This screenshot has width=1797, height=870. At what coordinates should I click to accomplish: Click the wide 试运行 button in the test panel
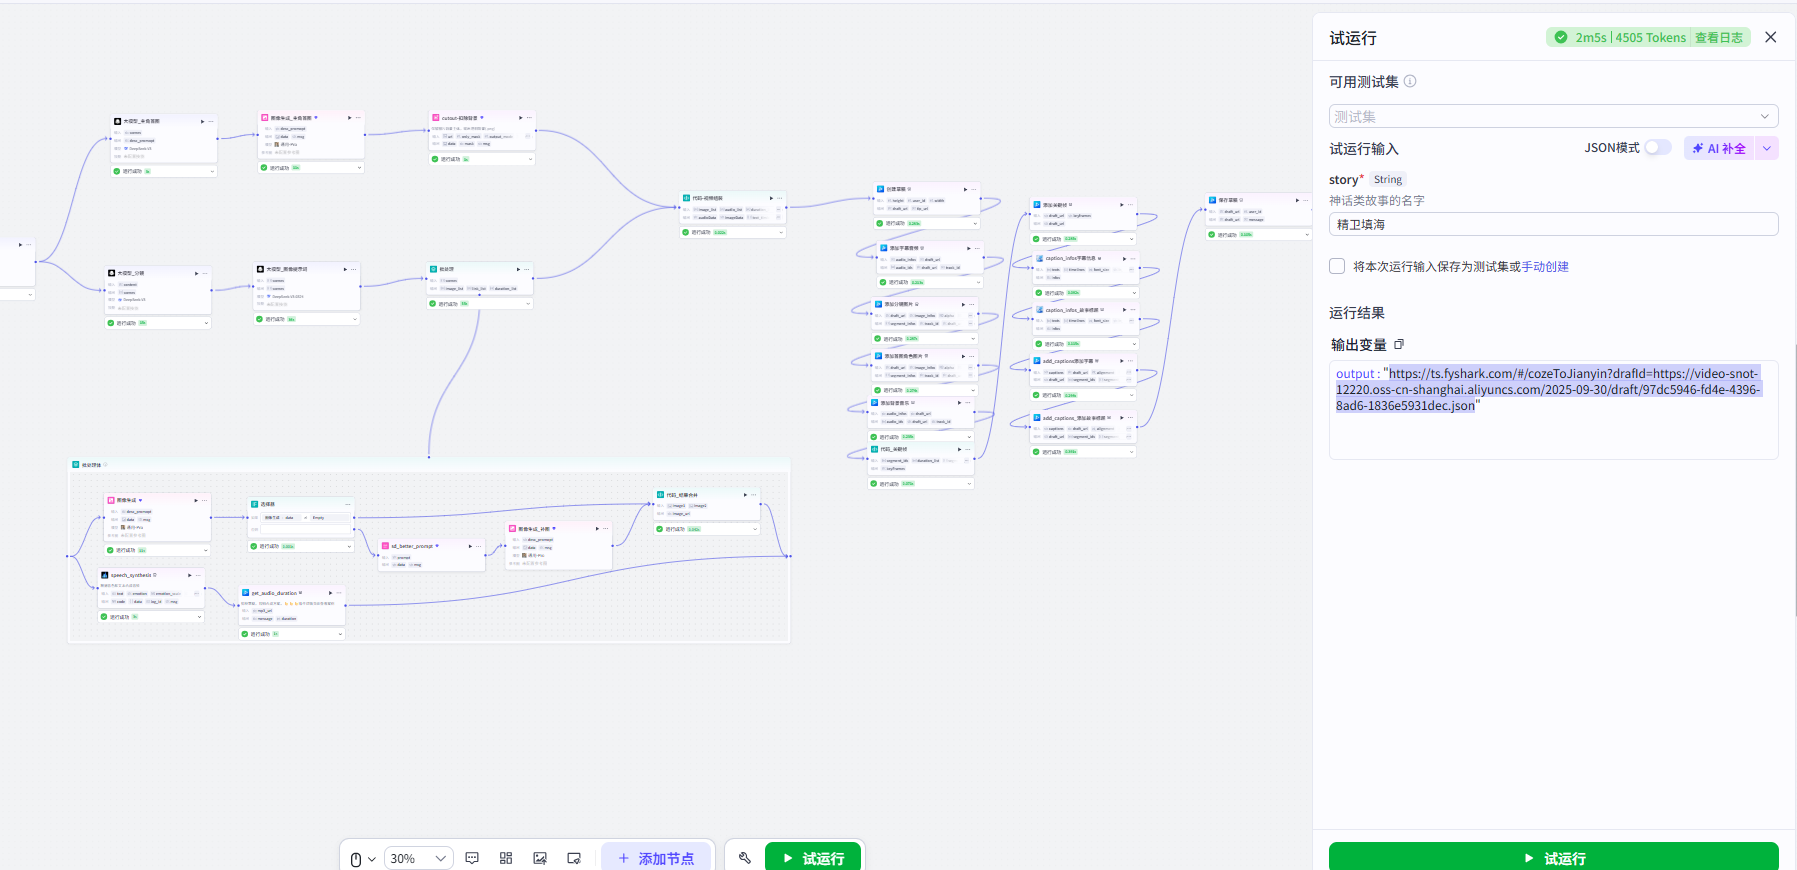[1554, 857]
